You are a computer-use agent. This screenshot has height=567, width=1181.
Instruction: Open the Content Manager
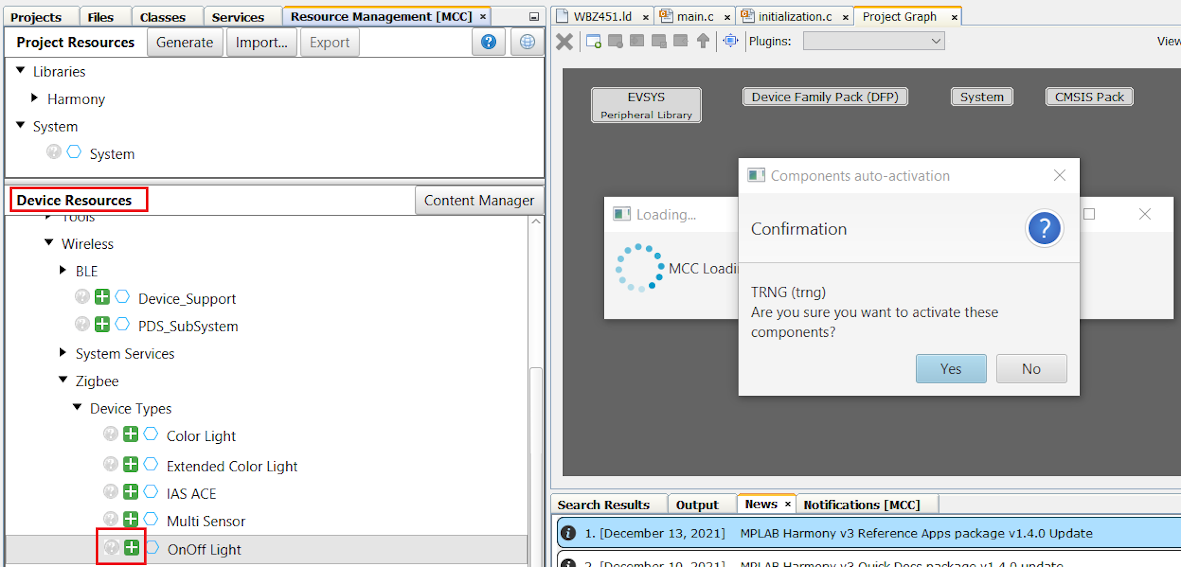[x=479, y=200]
